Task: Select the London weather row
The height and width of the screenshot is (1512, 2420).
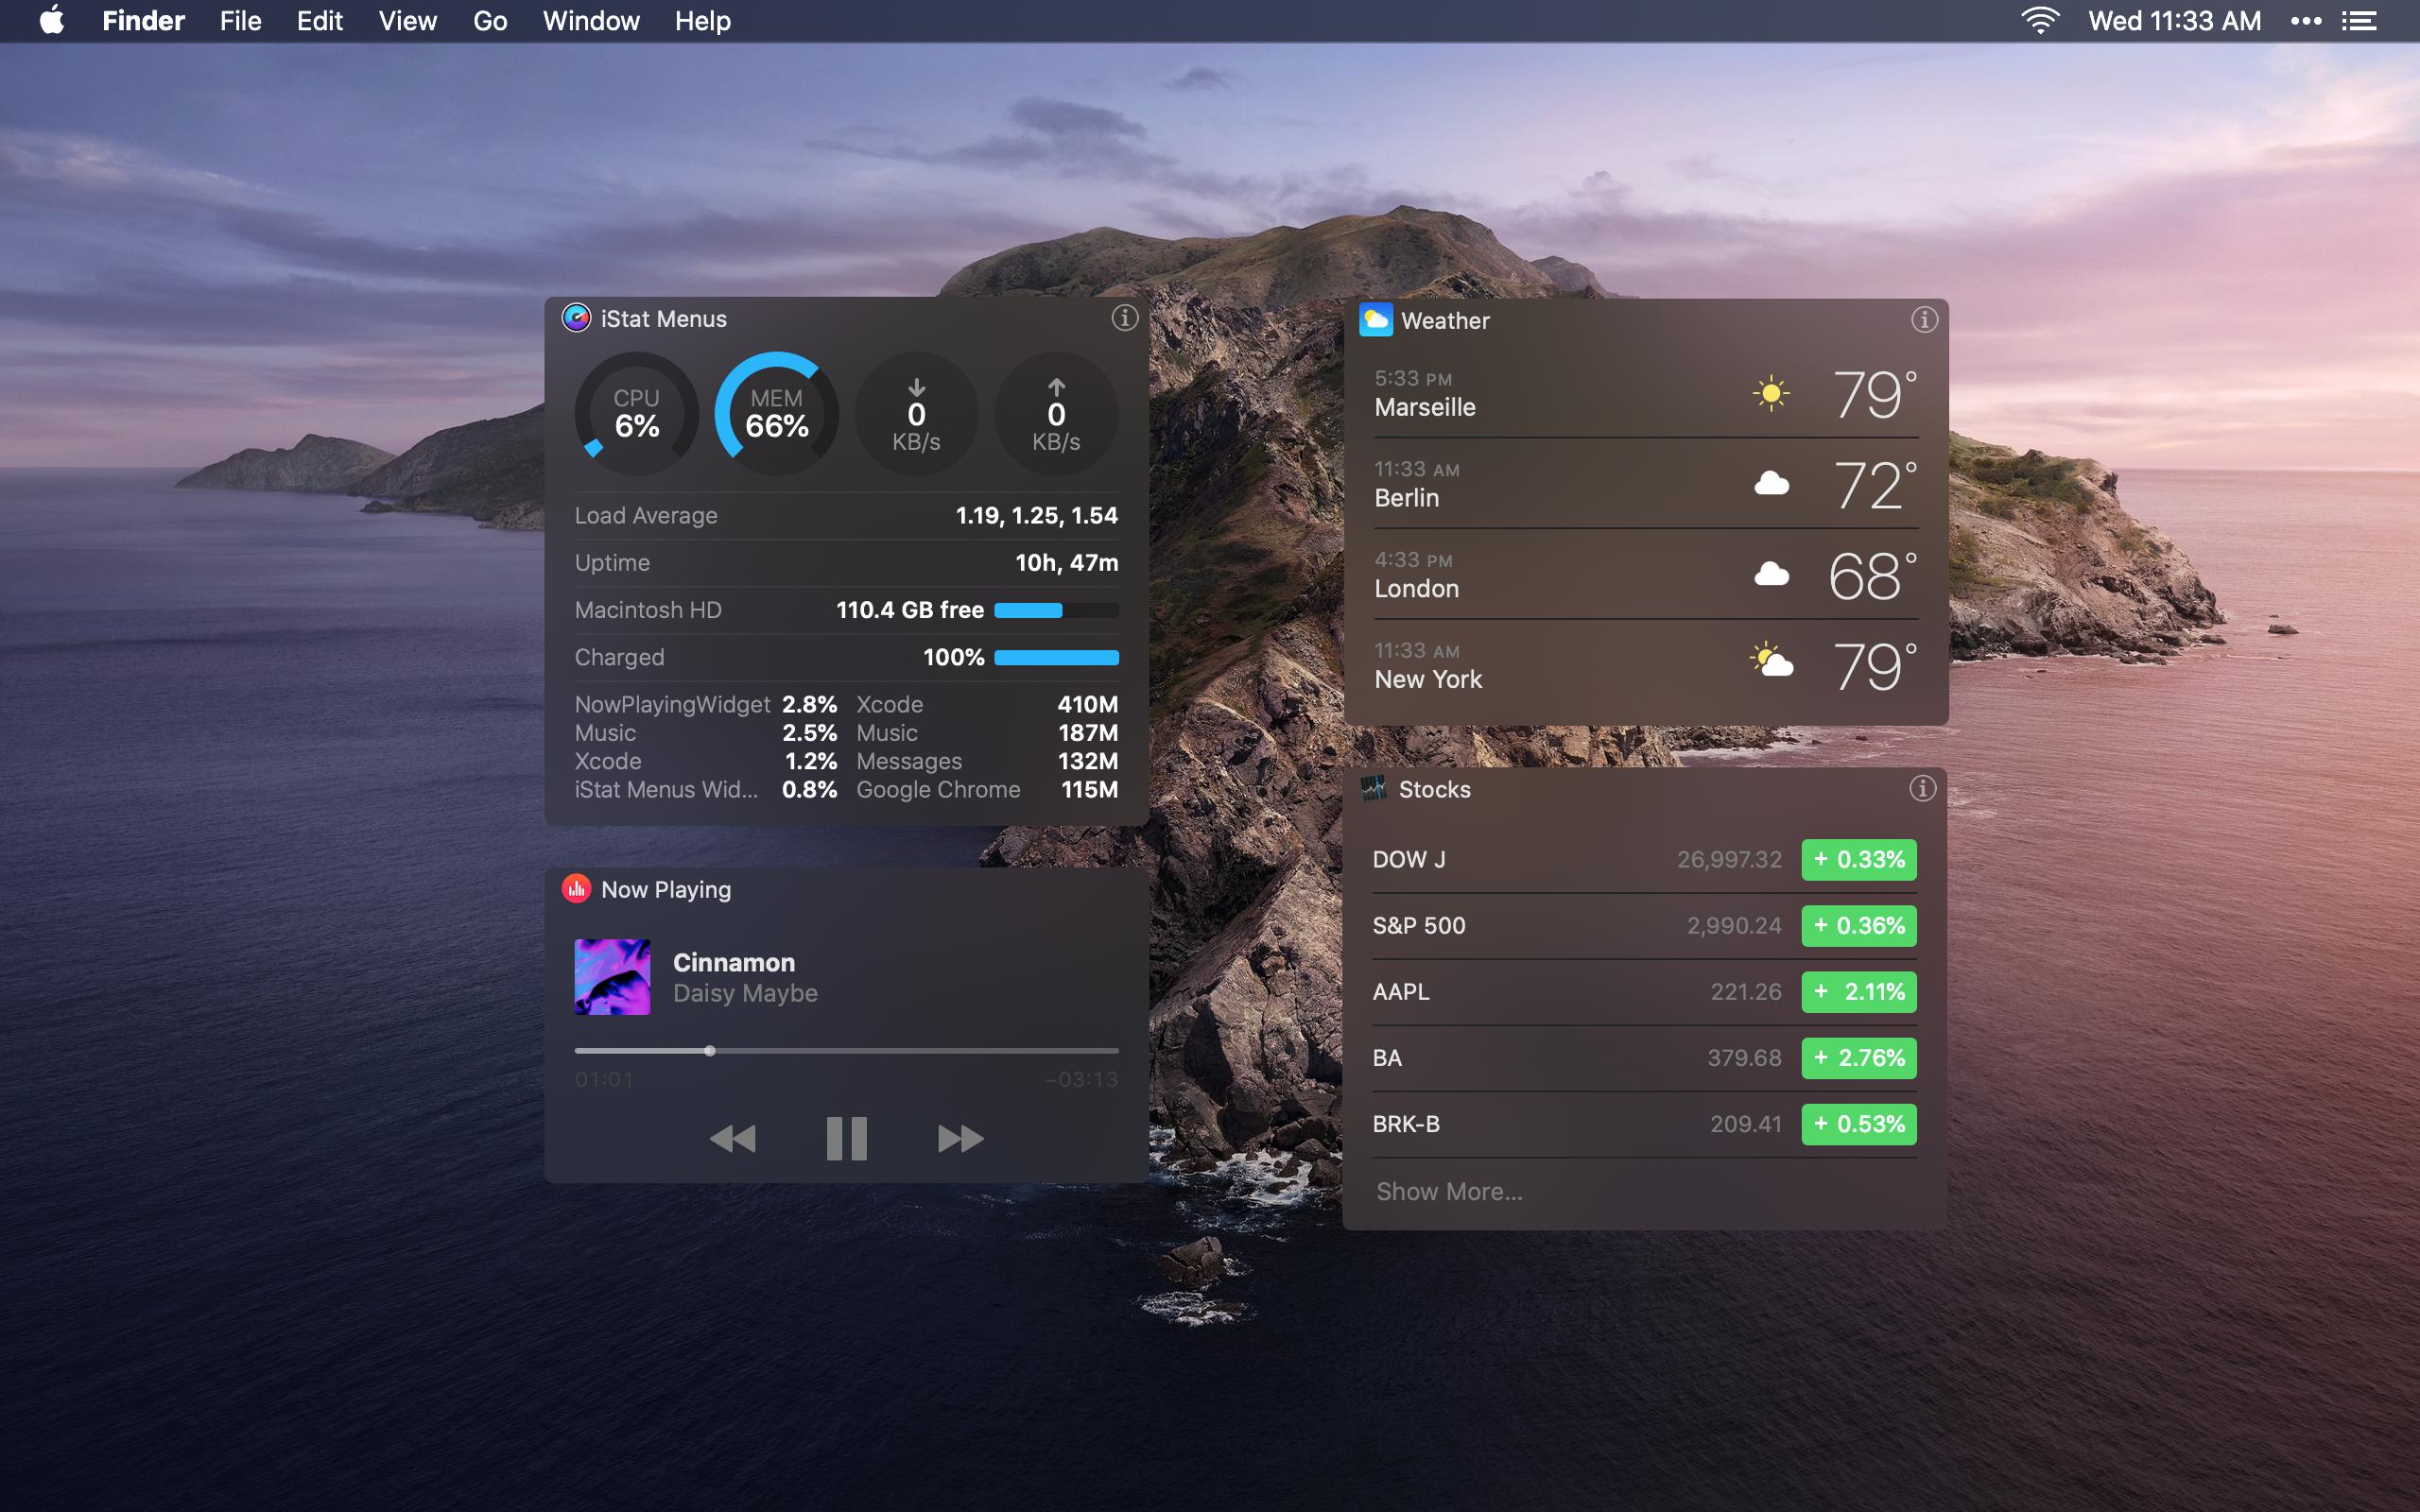Action: [x=1646, y=575]
